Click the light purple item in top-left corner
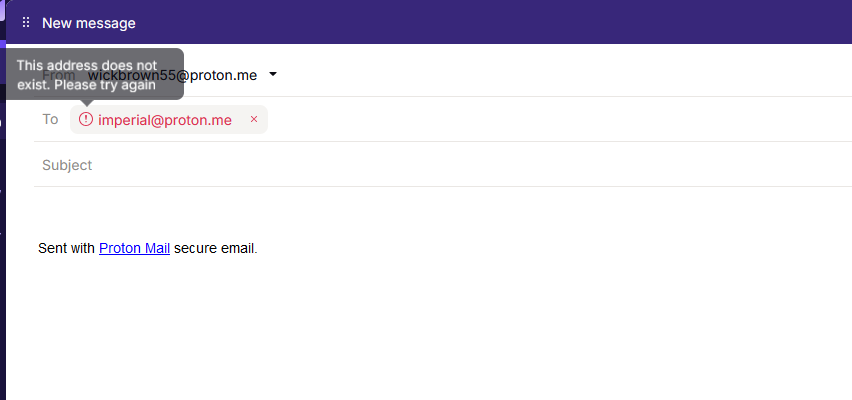 2,10
